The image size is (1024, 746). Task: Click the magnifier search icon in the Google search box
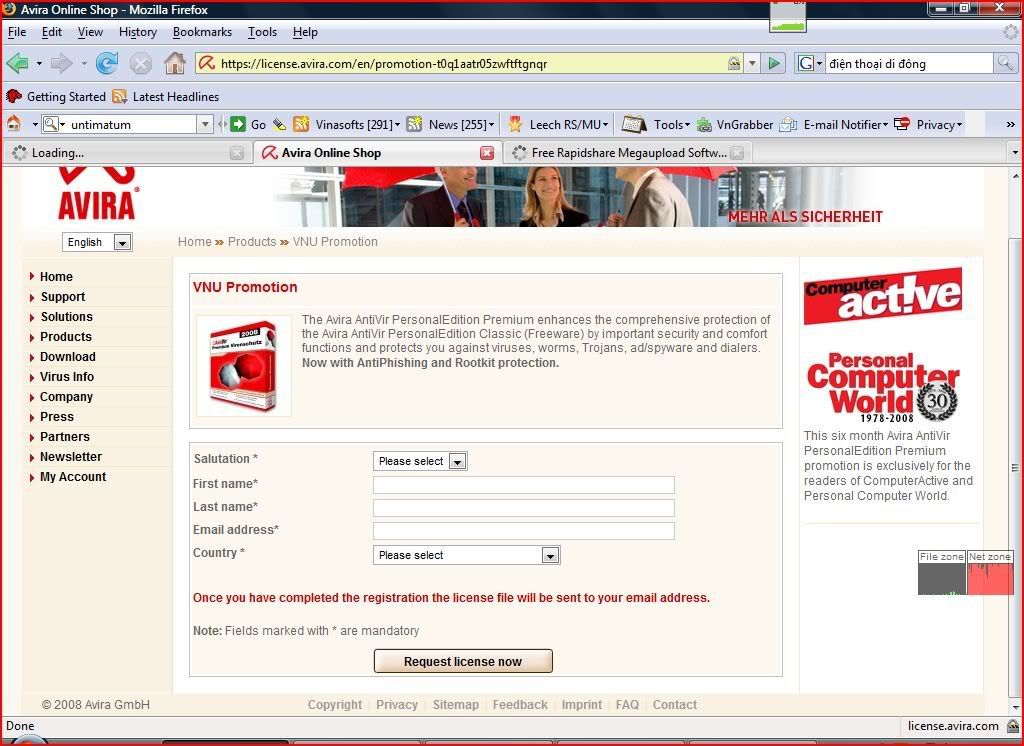pyautogui.click(x=1004, y=63)
